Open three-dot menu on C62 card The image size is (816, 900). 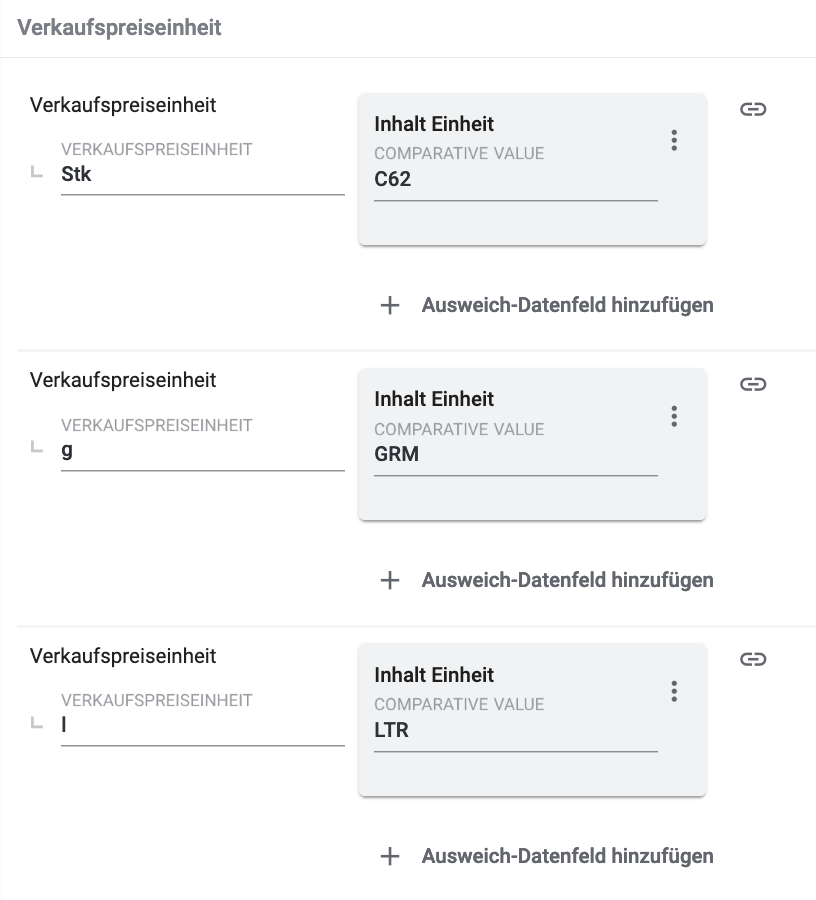pyautogui.click(x=674, y=140)
